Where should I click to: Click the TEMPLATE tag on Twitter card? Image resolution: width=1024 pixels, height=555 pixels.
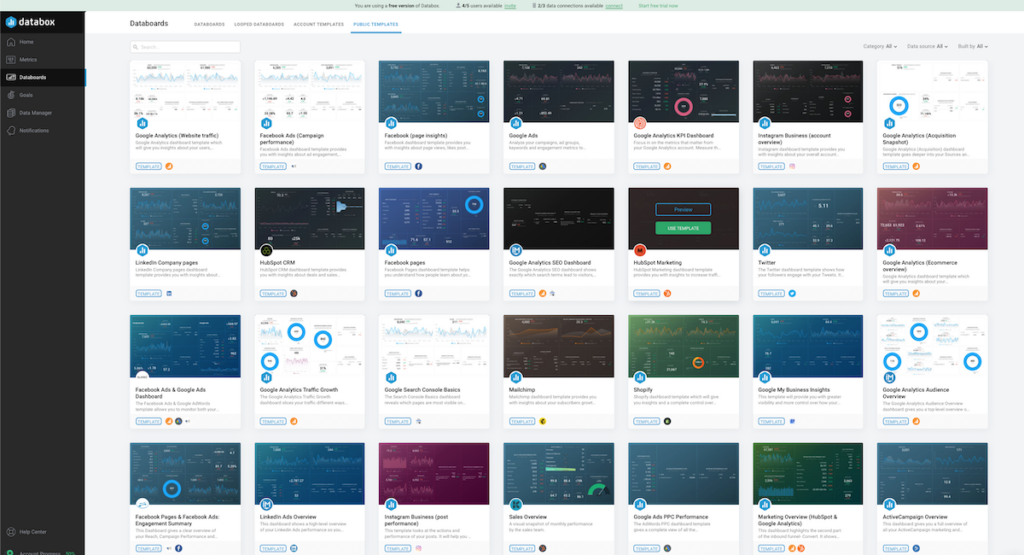tap(771, 294)
